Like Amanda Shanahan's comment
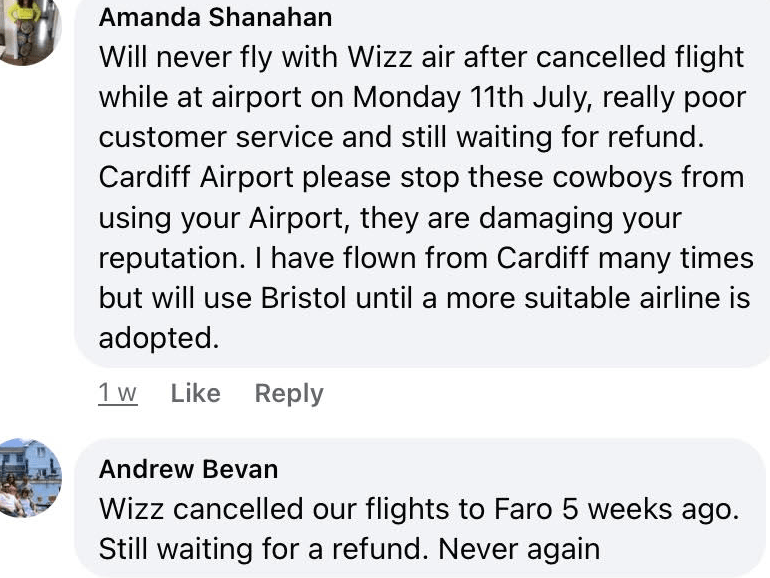This screenshot has height=578, width=770. coord(195,393)
